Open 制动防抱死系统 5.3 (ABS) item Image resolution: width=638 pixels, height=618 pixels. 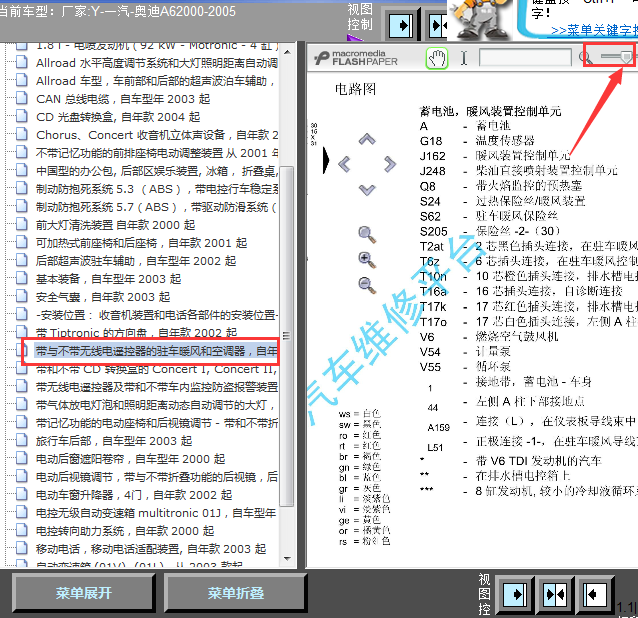(157, 189)
